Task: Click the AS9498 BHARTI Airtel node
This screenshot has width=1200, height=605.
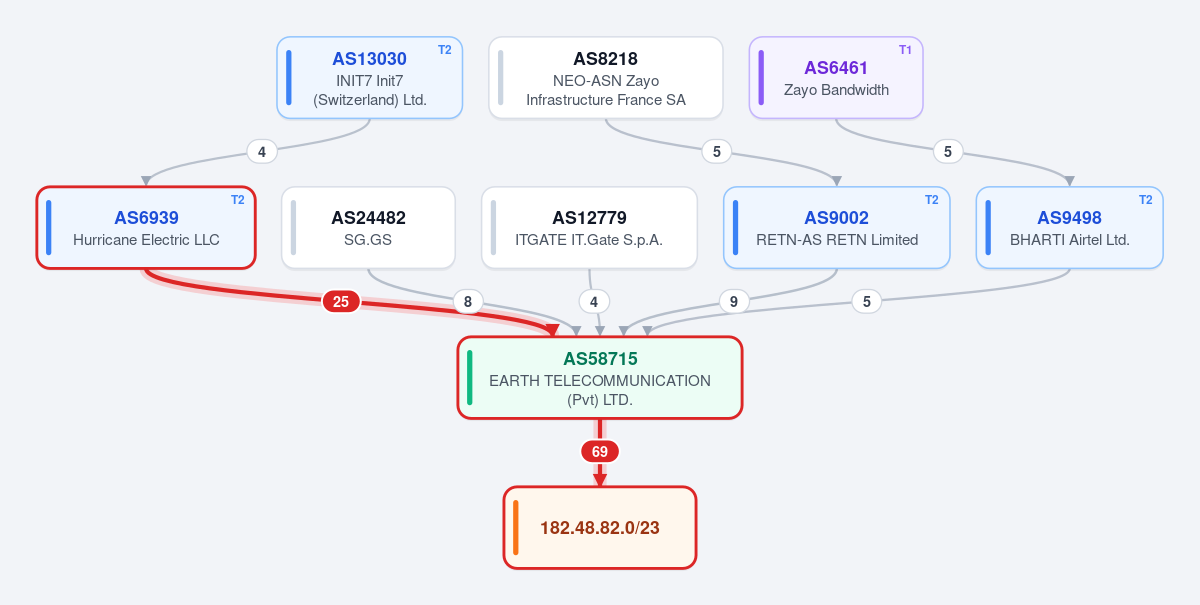Action: (1069, 228)
